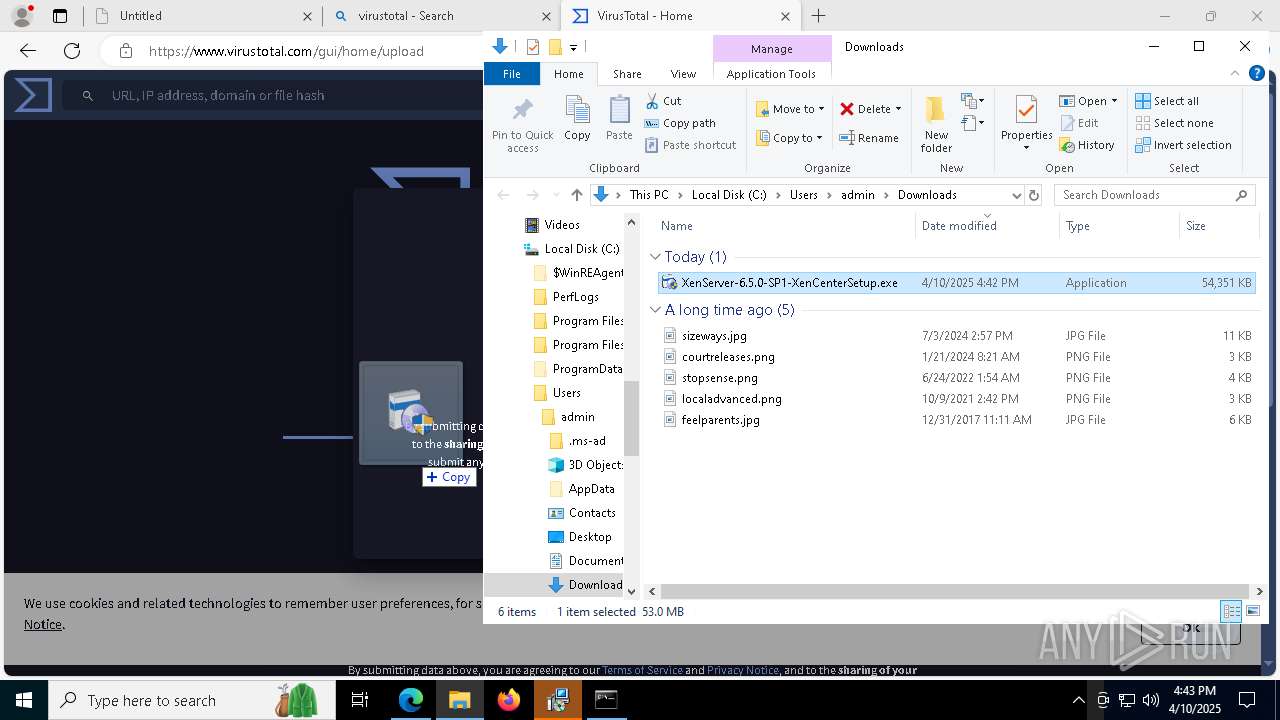Select the file stopsense.png
This screenshot has height=720, width=1280.
click(x=720, y=378)
